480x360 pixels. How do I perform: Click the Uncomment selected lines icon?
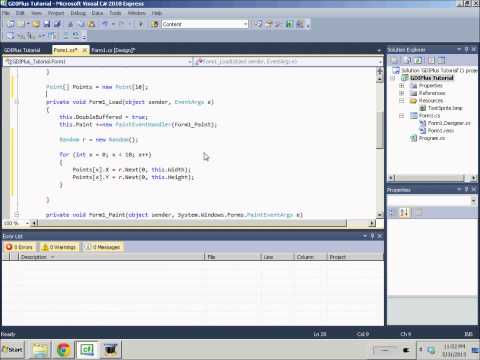(x=76, y=36)
